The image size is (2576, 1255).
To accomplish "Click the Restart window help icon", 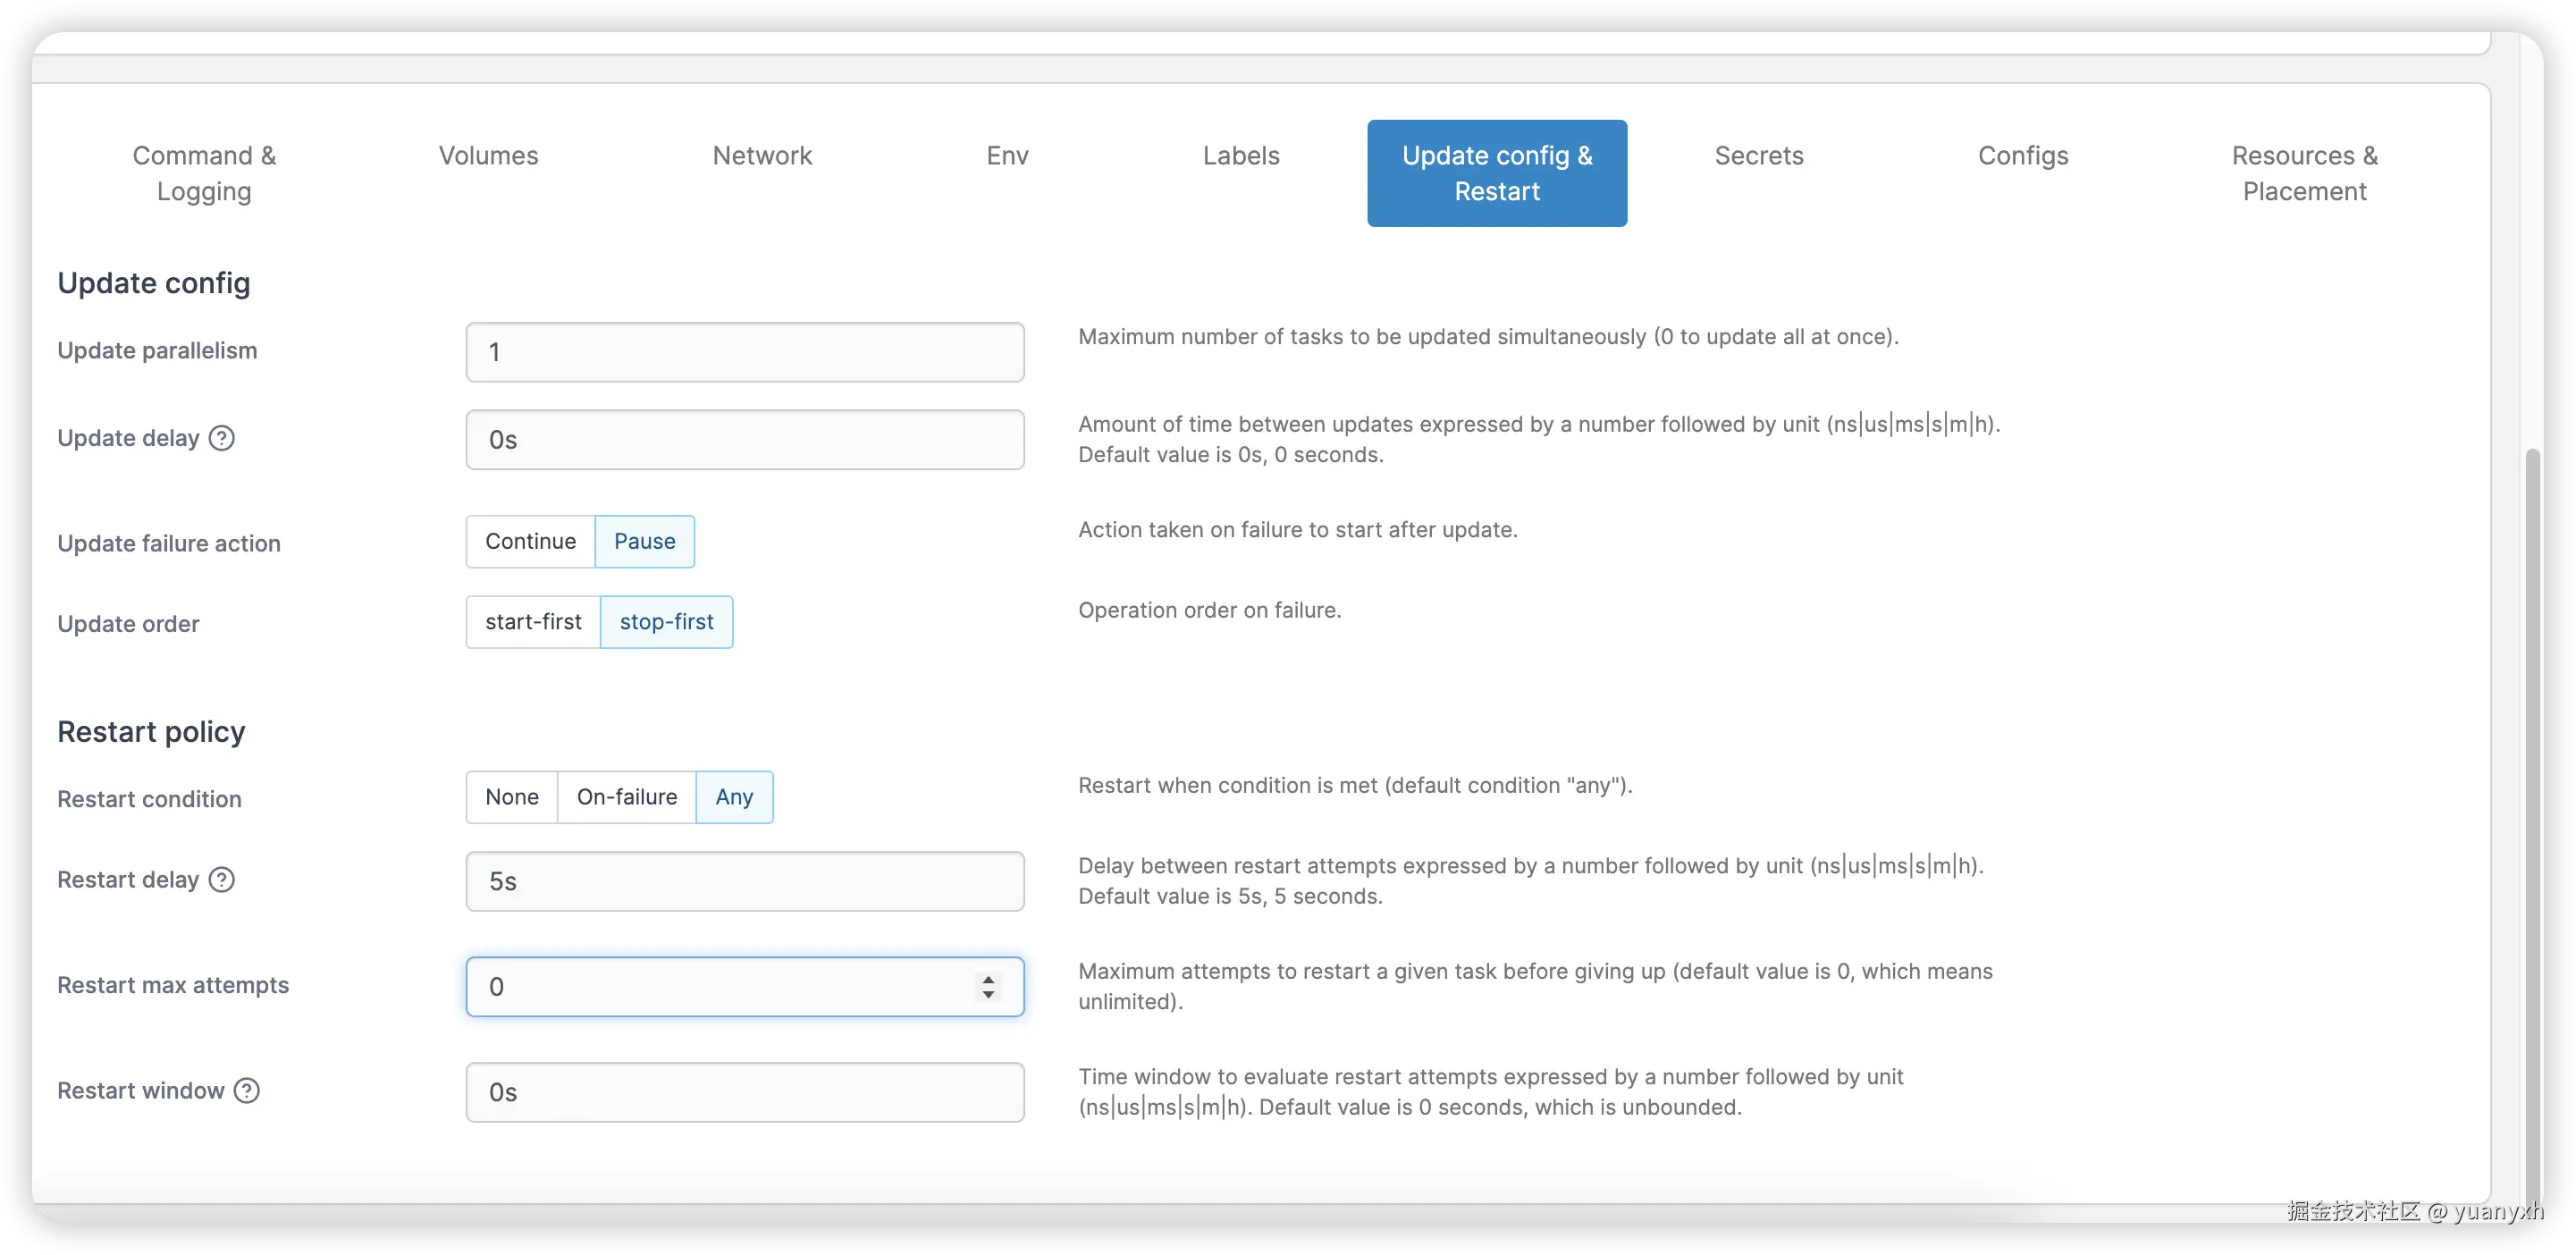I will pyautogui.click(x=246, y=1091).
